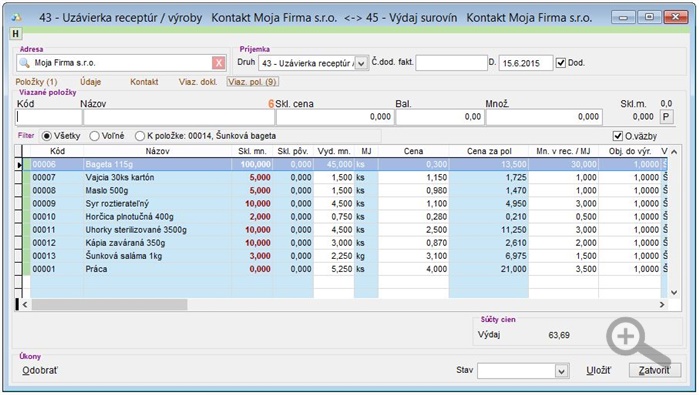Switch to Kontakt tab
The height and width of the screenshot is (395, 699).
tap(144, 82)
